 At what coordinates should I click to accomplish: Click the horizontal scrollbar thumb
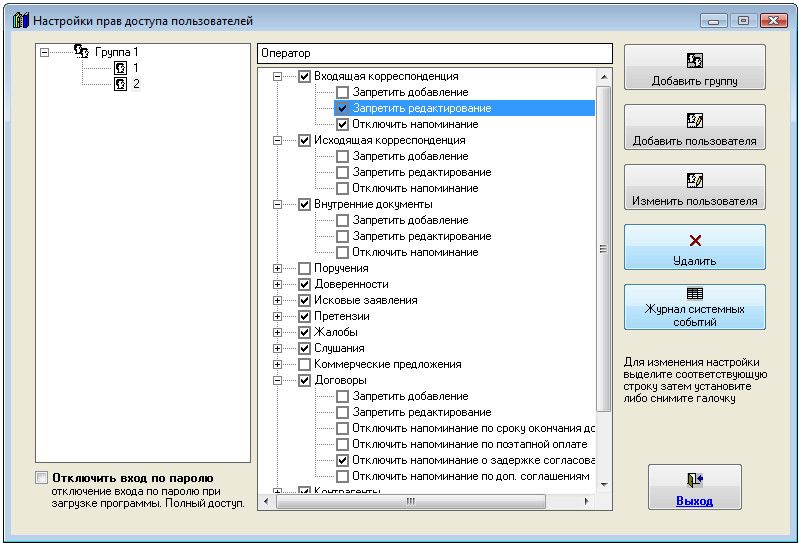pyautogui.click(x=411, y=501)
